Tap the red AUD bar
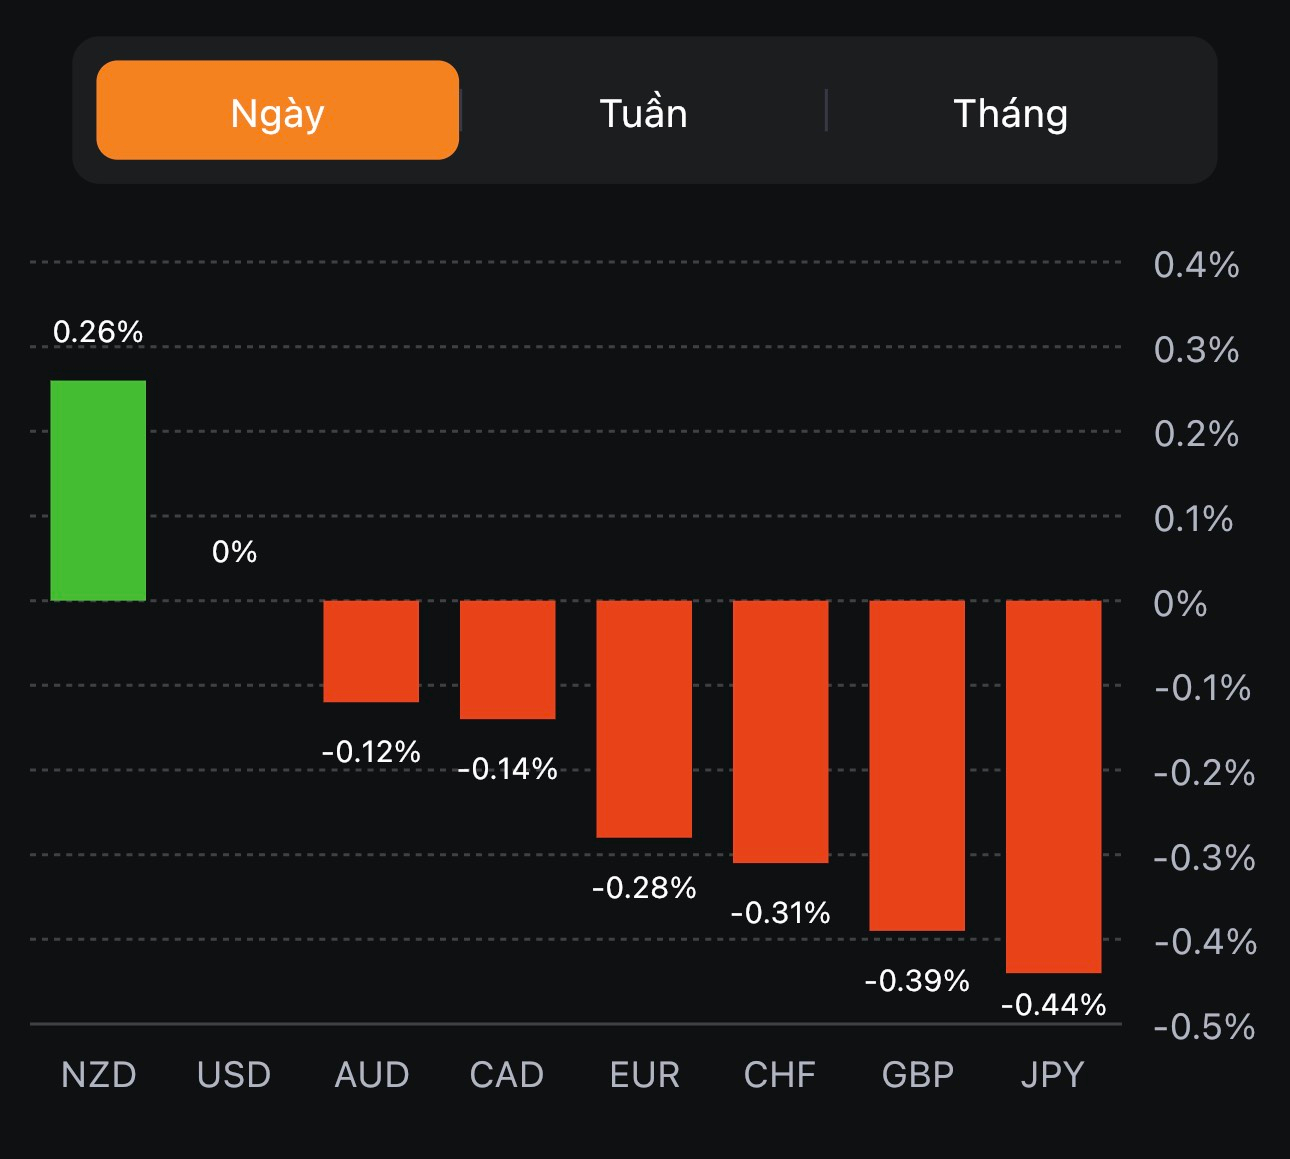 [x=371, y=651]
